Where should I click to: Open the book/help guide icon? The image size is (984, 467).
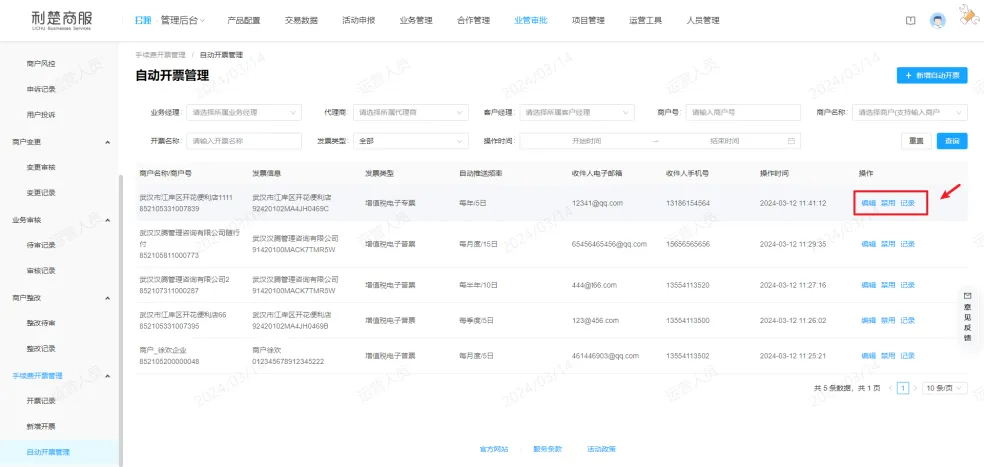pos(910,20)
